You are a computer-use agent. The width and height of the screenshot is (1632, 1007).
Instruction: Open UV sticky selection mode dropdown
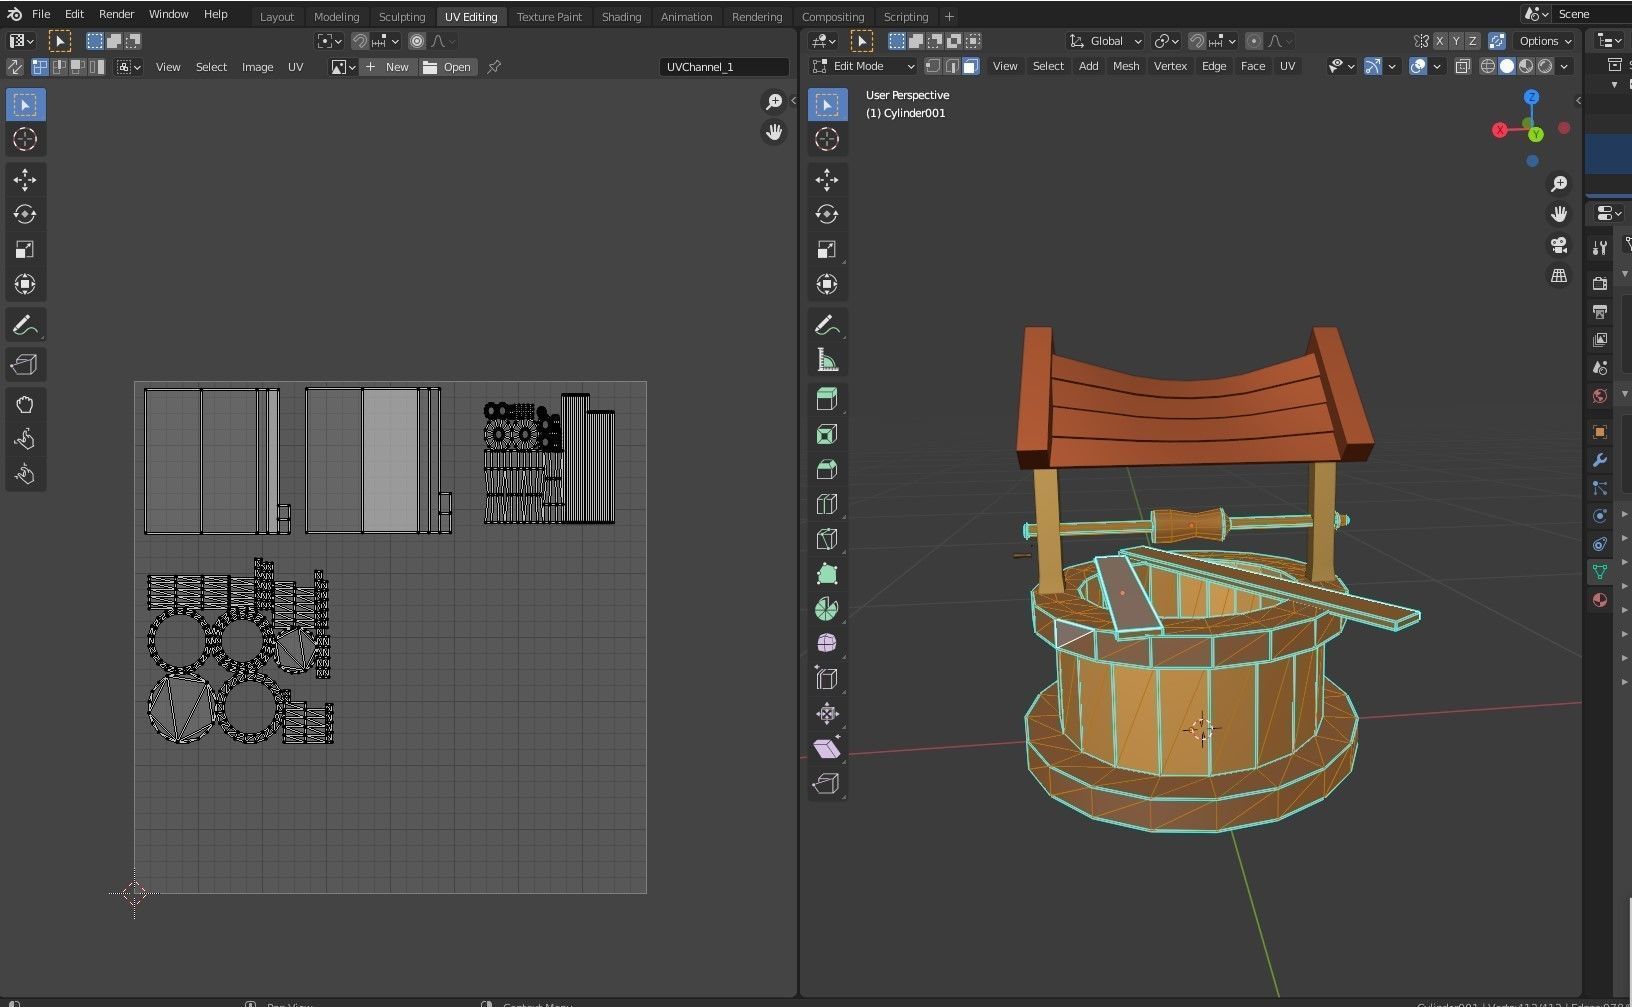click(129, 67)
